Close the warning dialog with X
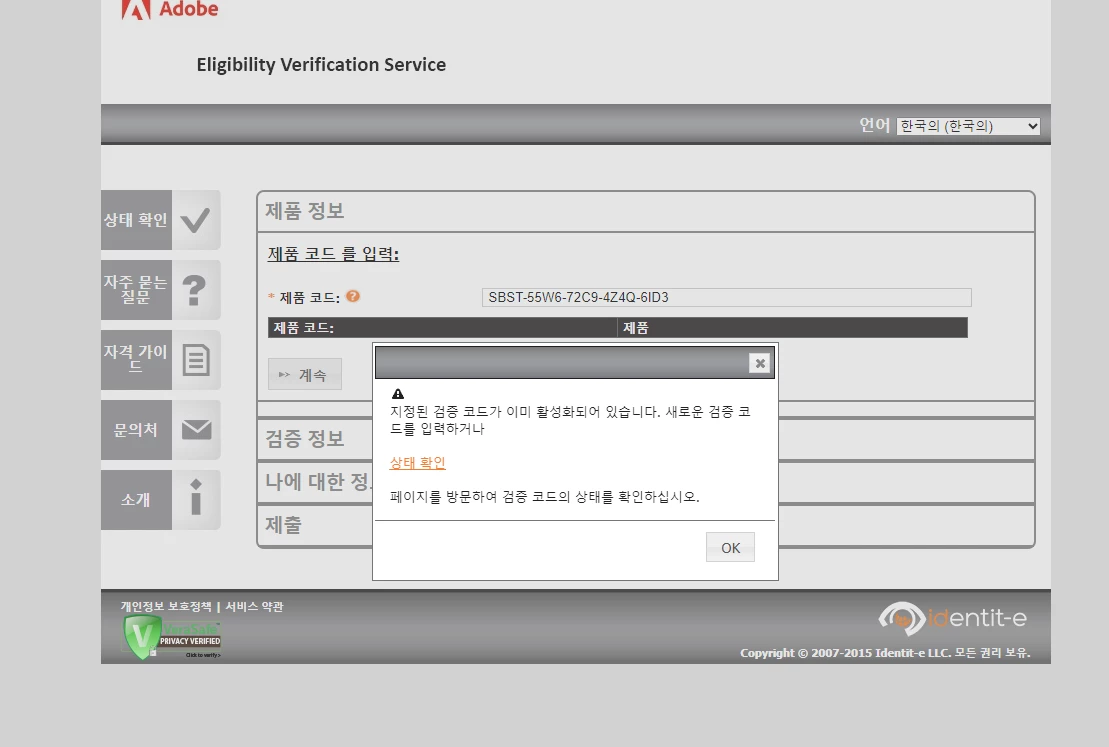1109x747 pixels. pyautogui.click(x=760, y=363)
